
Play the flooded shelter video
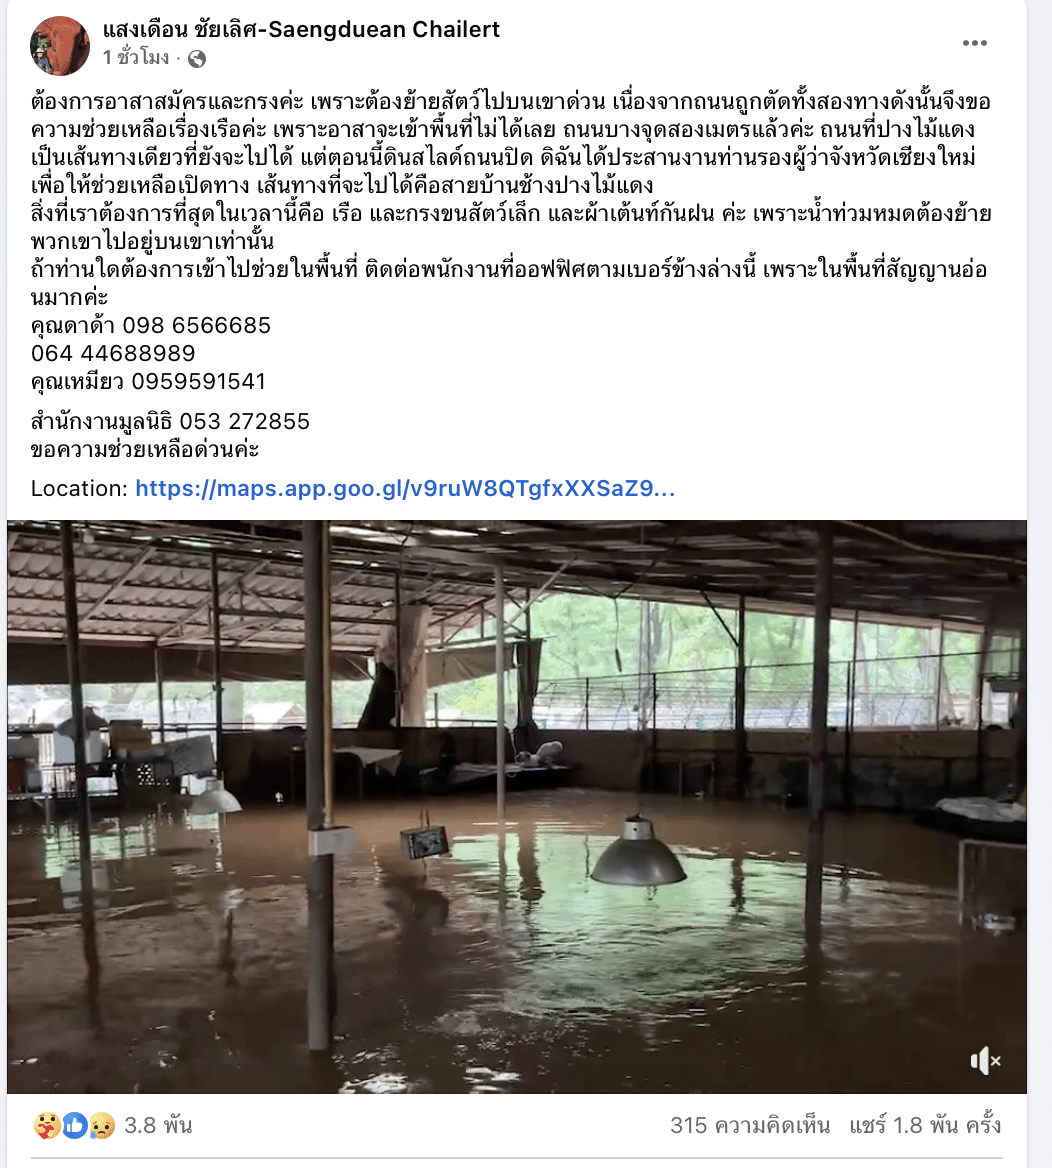point(517,807)
